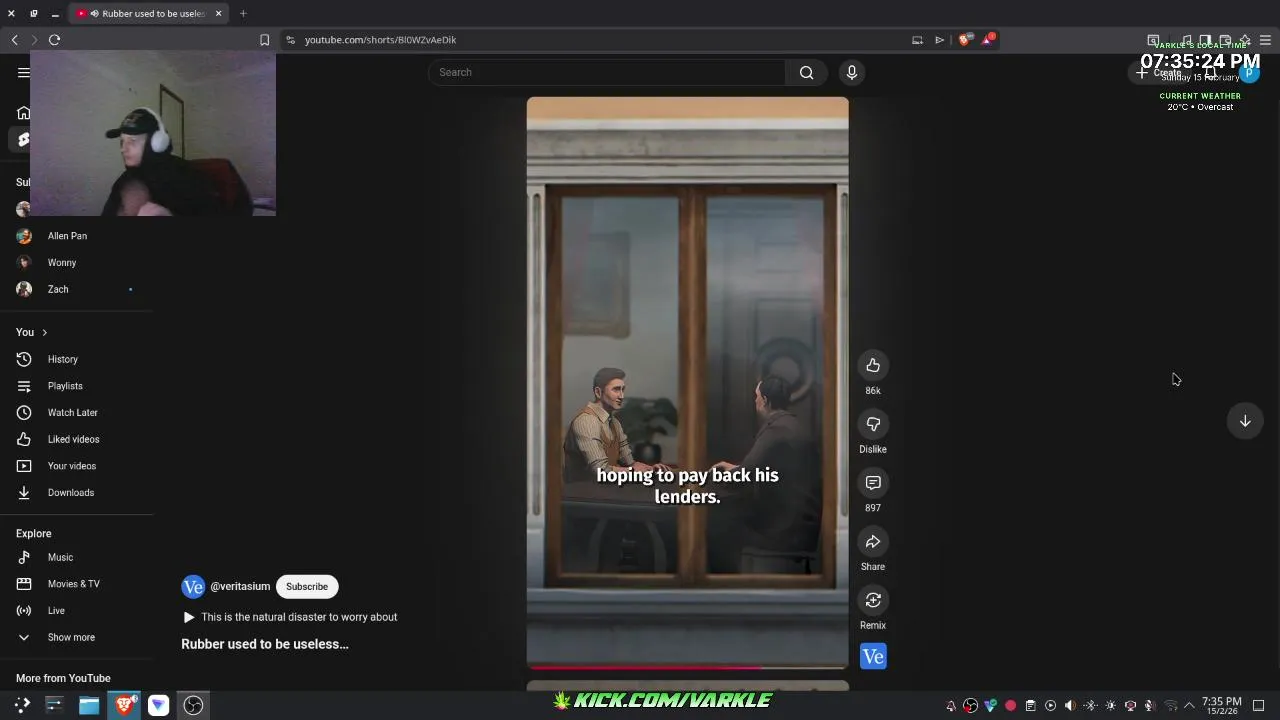Screen dimensions: 1280x720
Task: Open the @veritasium channel handle
Action: [240, 587]
